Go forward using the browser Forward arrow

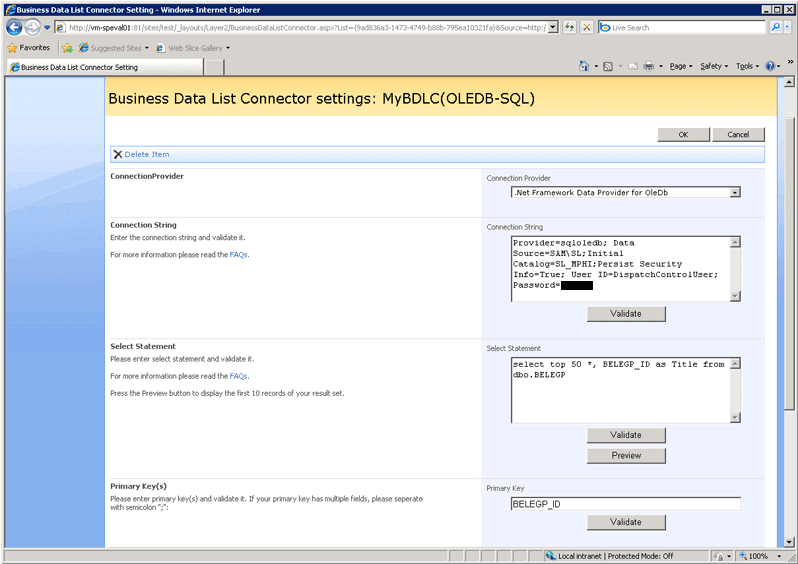click(33, 27)
